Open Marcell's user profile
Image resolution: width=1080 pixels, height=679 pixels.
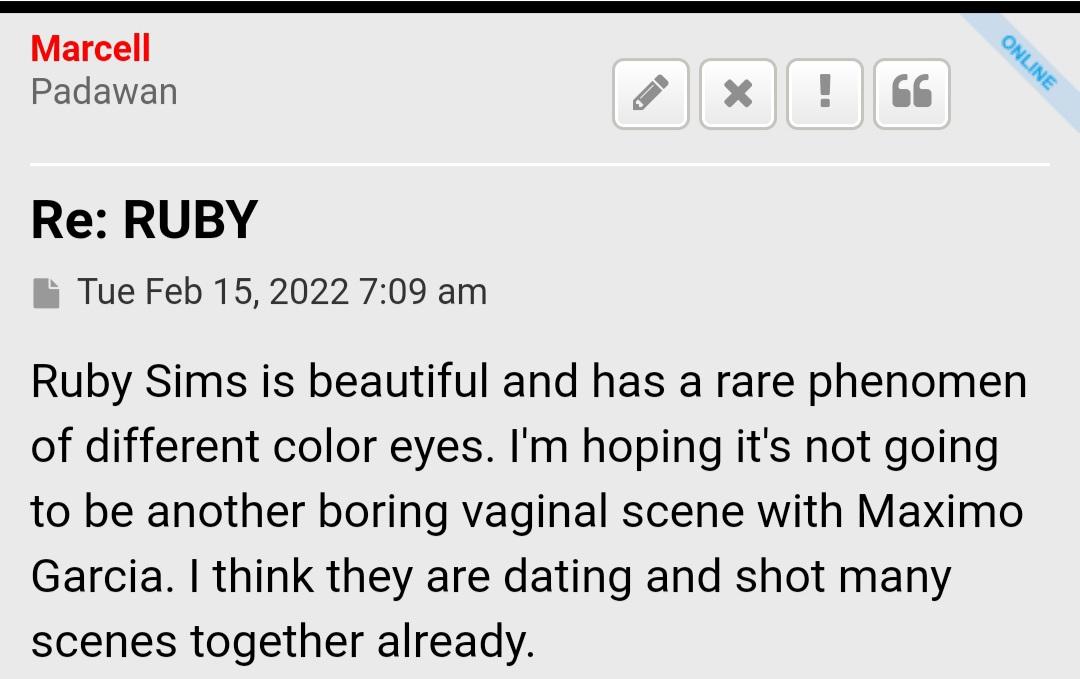pos(90,48)
